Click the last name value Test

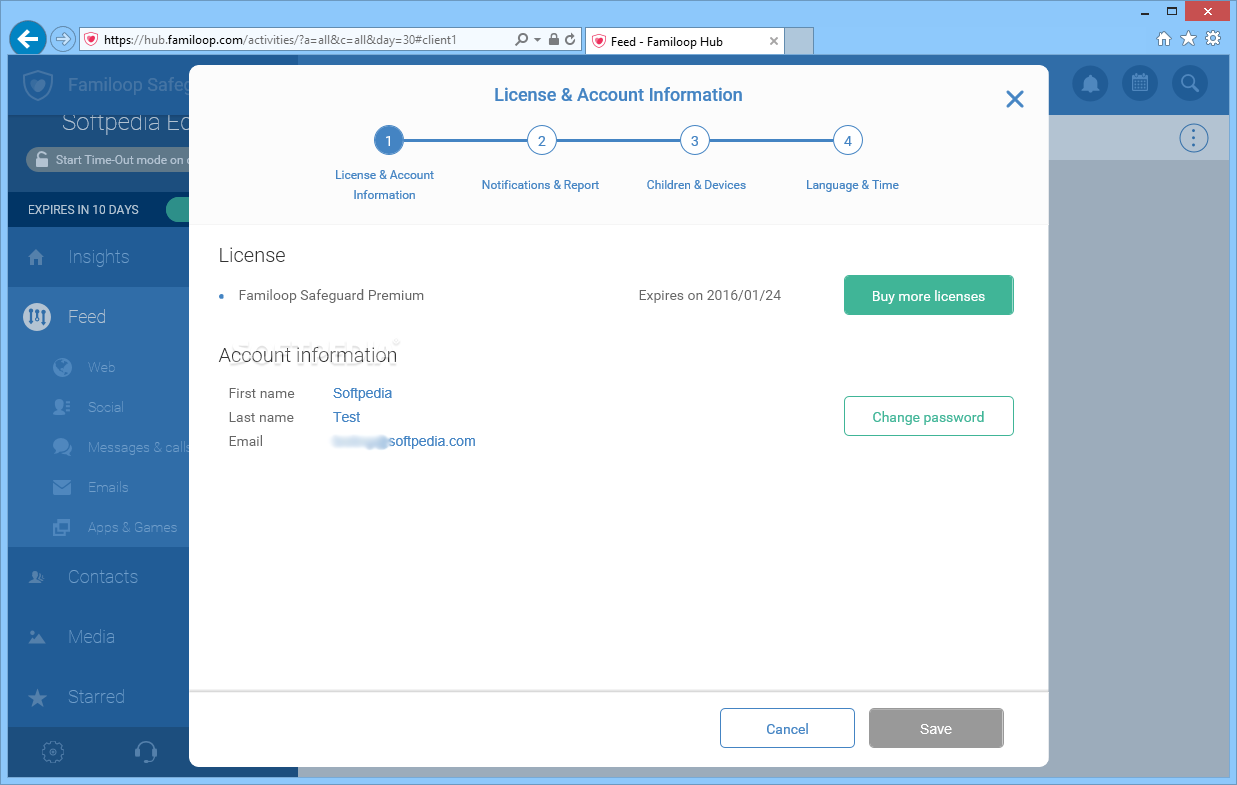[347, 417]
